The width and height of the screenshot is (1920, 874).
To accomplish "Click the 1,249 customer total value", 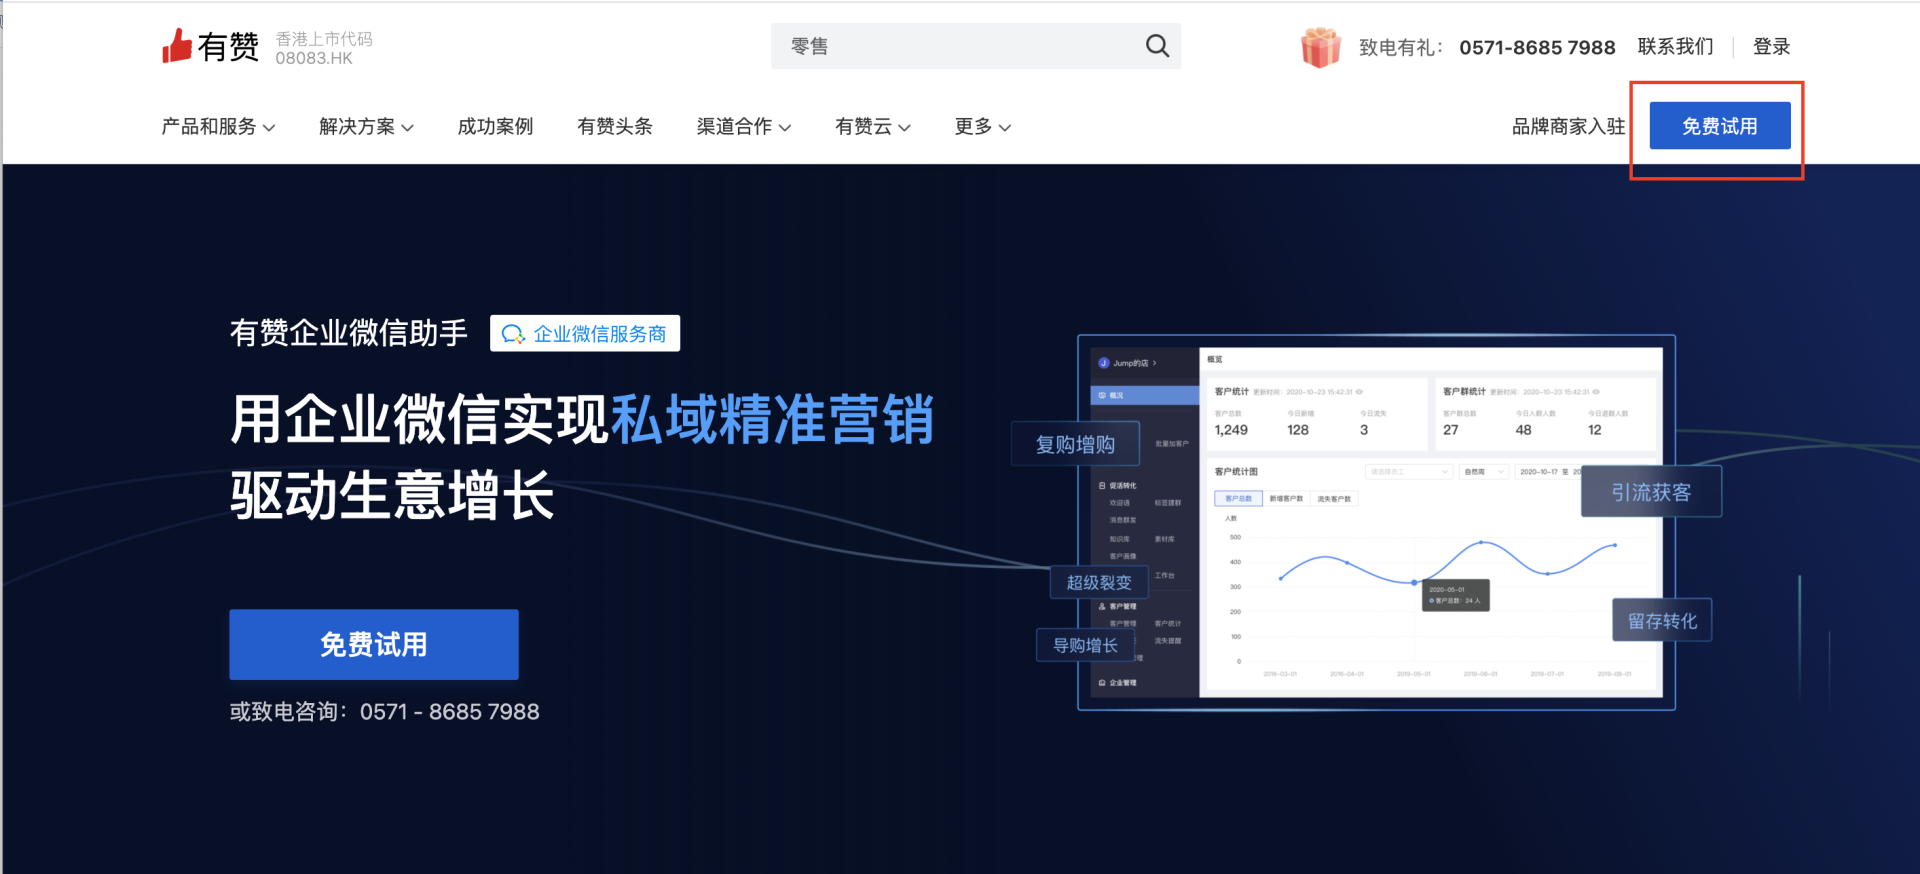I will tap(1231, 430).
